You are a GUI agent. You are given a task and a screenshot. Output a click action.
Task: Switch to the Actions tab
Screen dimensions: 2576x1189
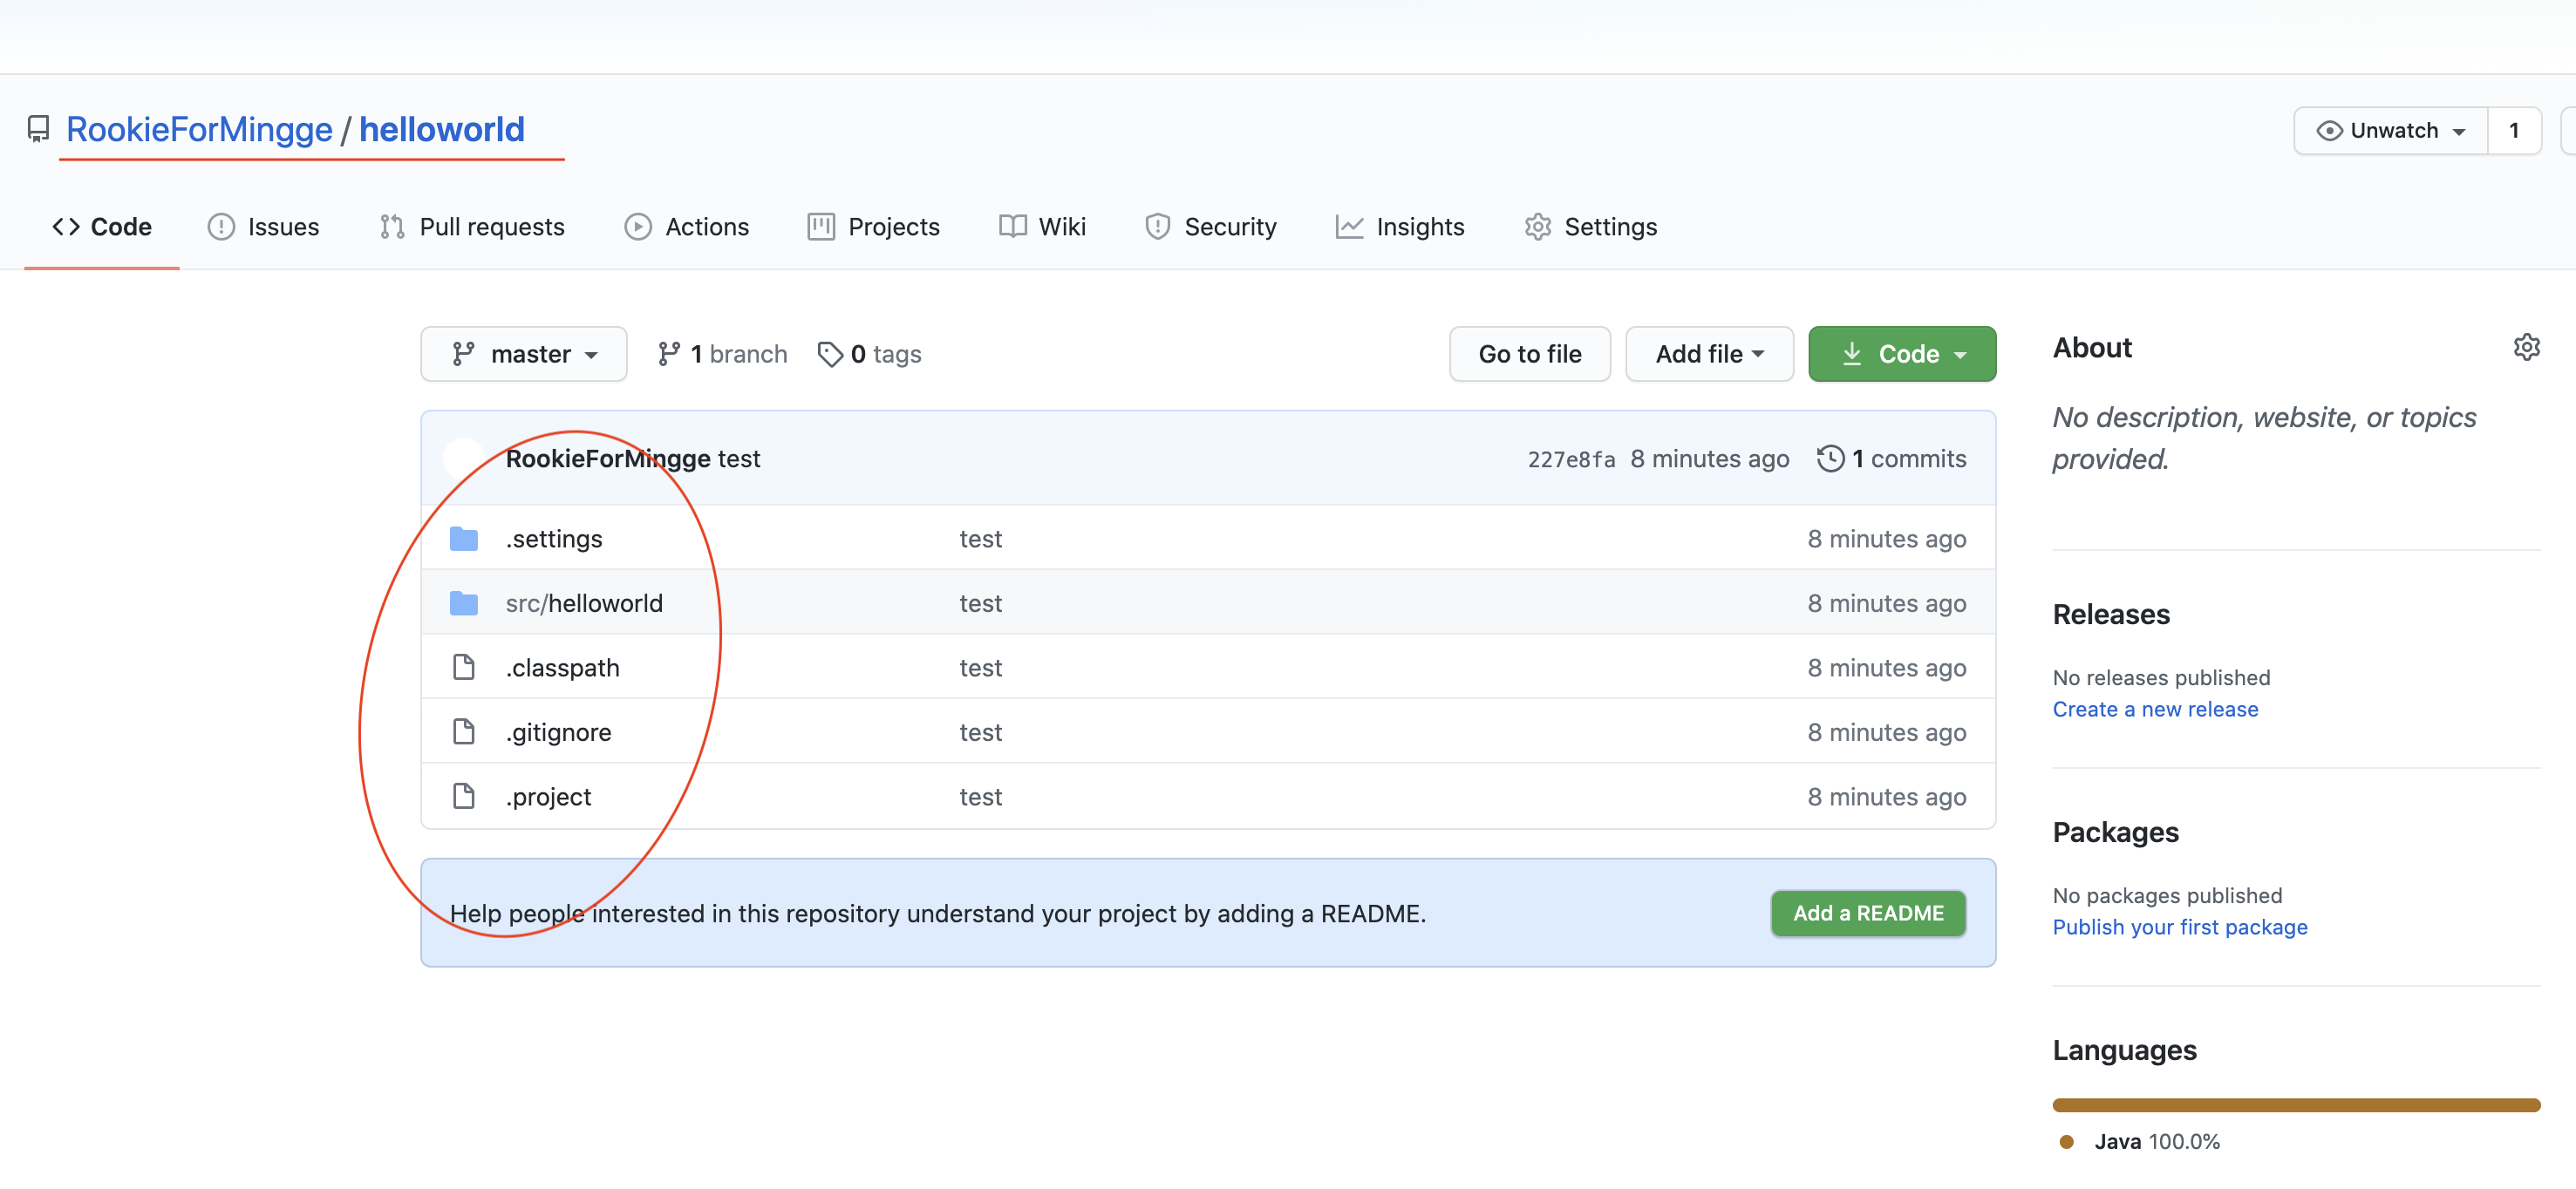click(x=686, y=227)
